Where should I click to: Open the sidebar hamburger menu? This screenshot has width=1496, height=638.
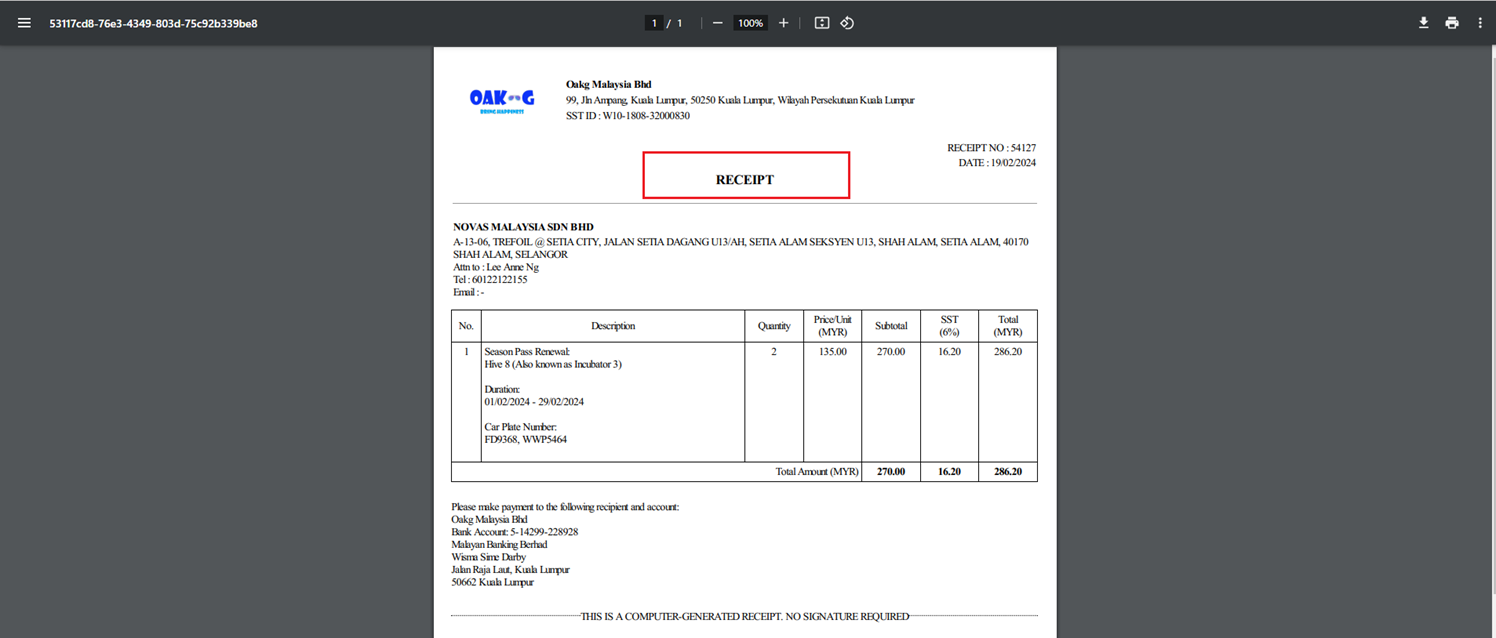[x=24, y=23]
